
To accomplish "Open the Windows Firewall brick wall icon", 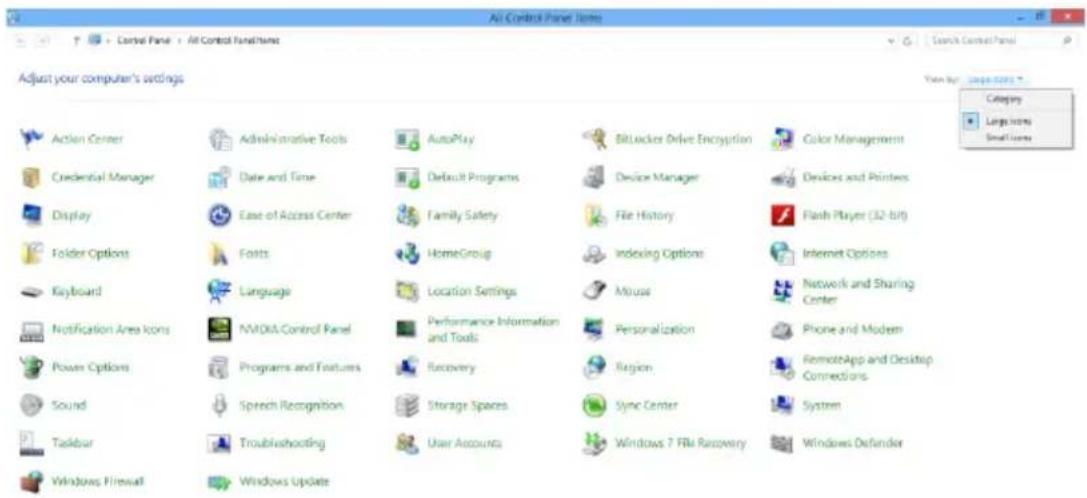I will [32, 481].
